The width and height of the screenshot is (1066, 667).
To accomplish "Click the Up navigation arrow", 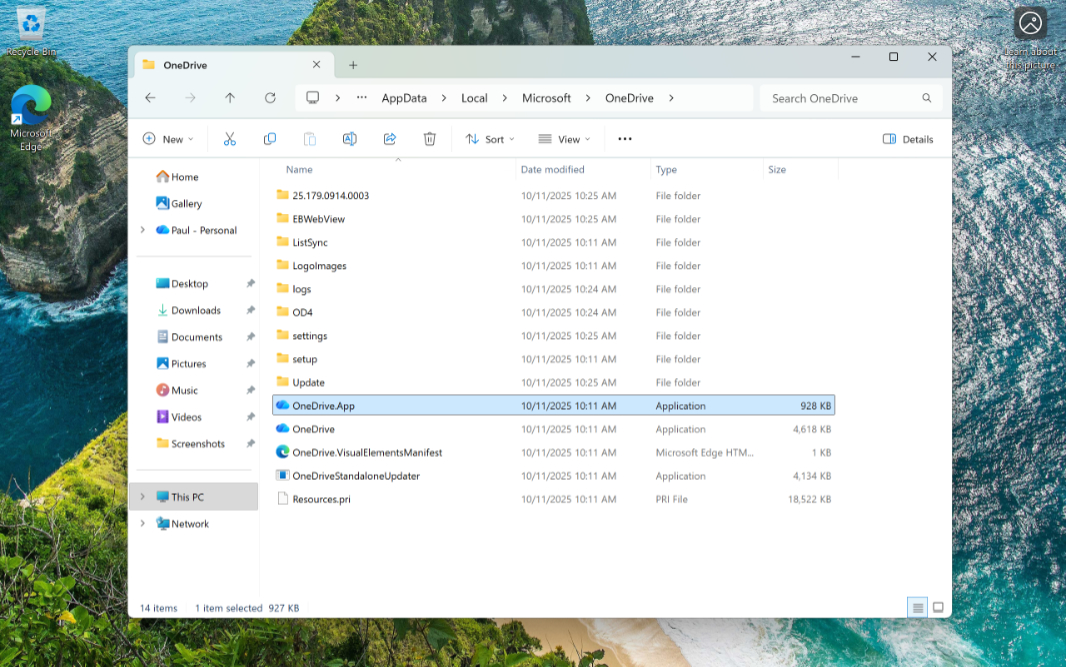I will point(229,97).
